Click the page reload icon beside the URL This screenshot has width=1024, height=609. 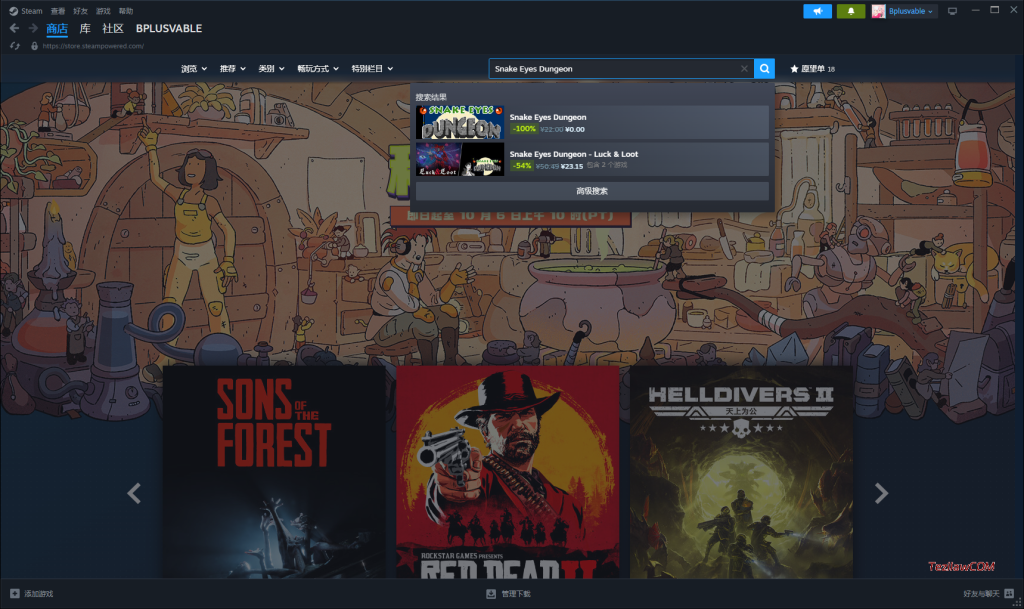tap(14, 46)
